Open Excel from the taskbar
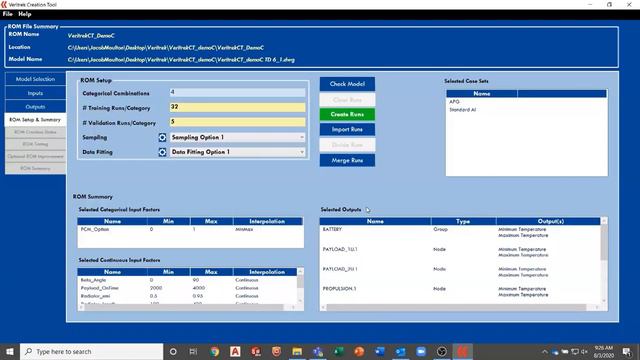This screenshot has width=640, height=360. [338, 351]
